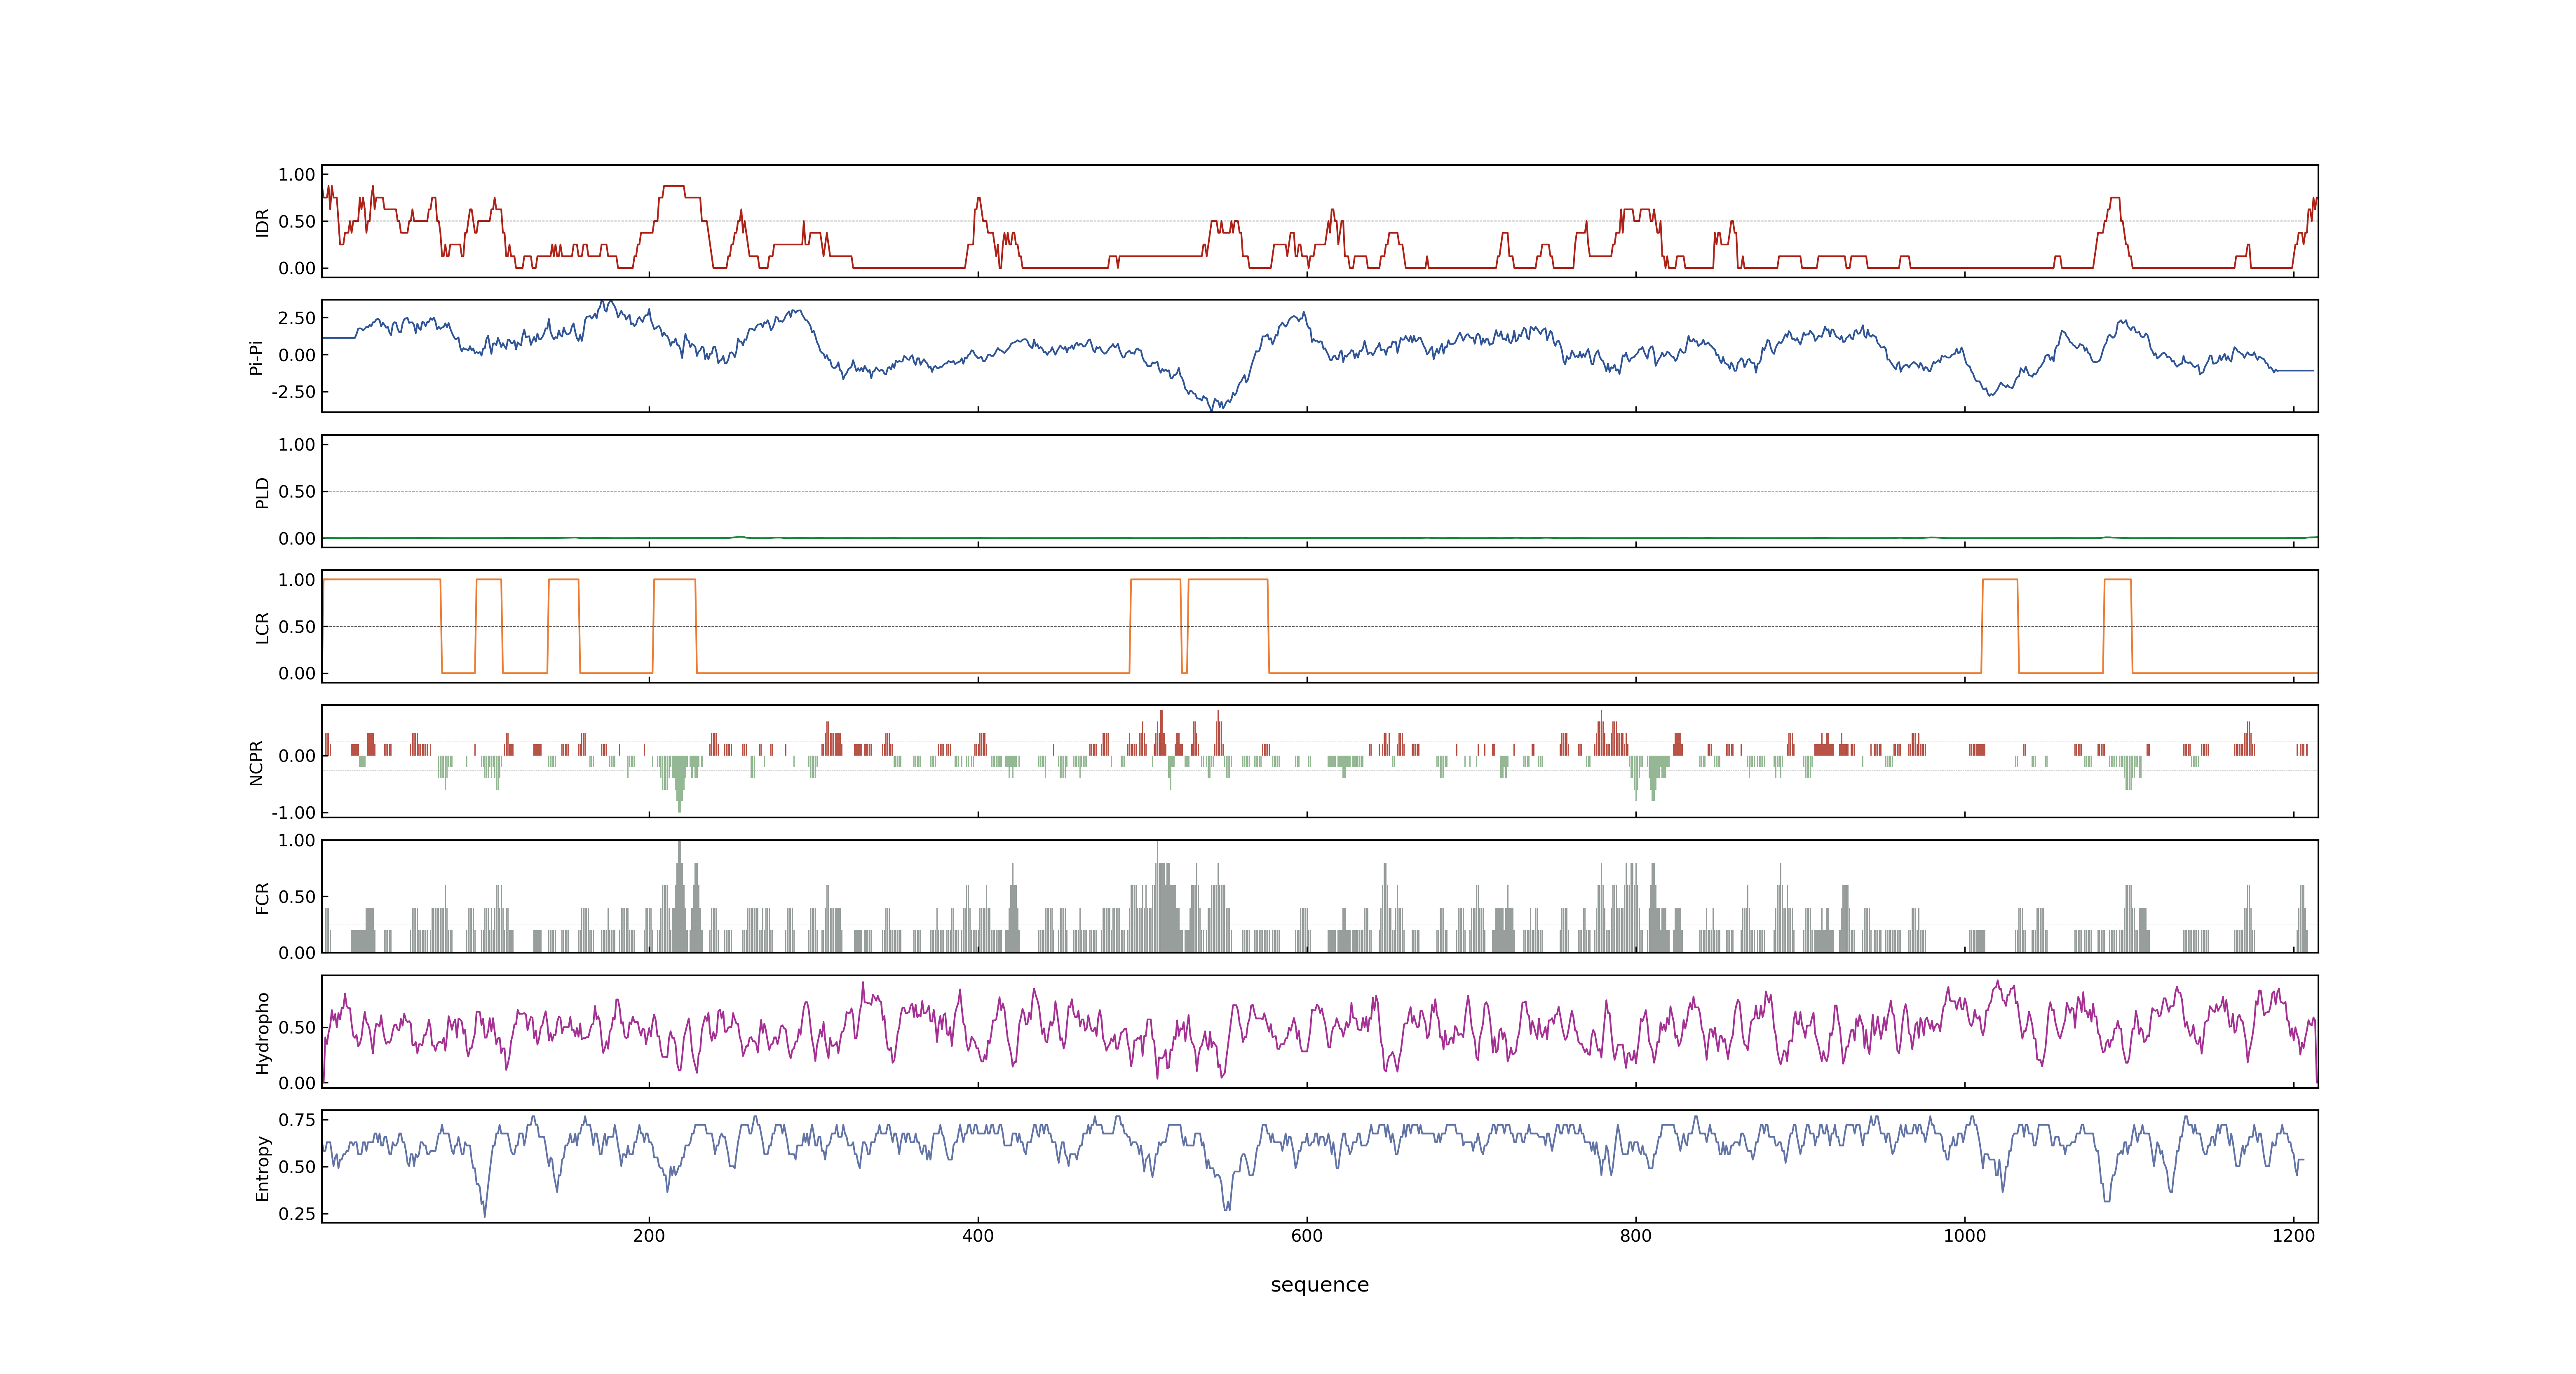Click the 0.00 tick of IDR panel

tap(297, 268)
